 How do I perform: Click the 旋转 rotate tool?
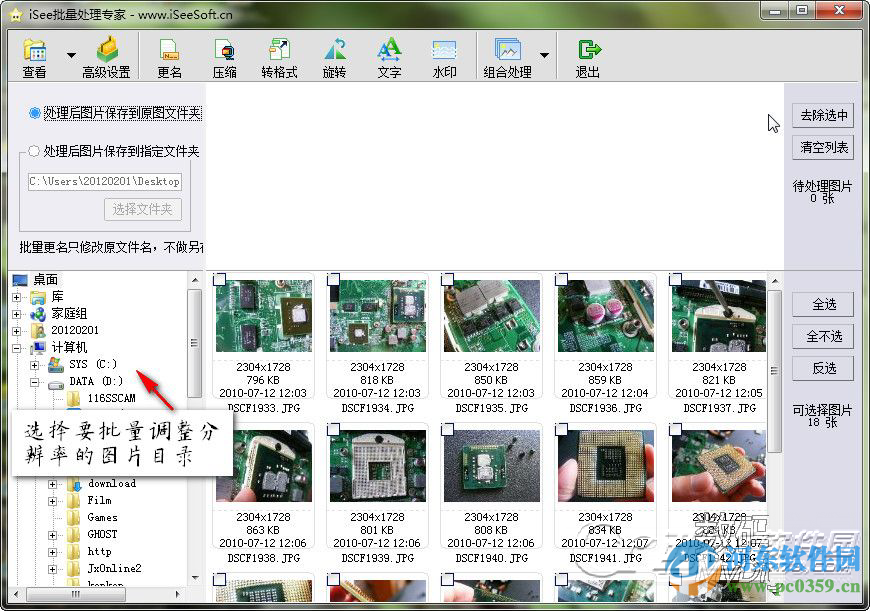click(x=335, y=55)
